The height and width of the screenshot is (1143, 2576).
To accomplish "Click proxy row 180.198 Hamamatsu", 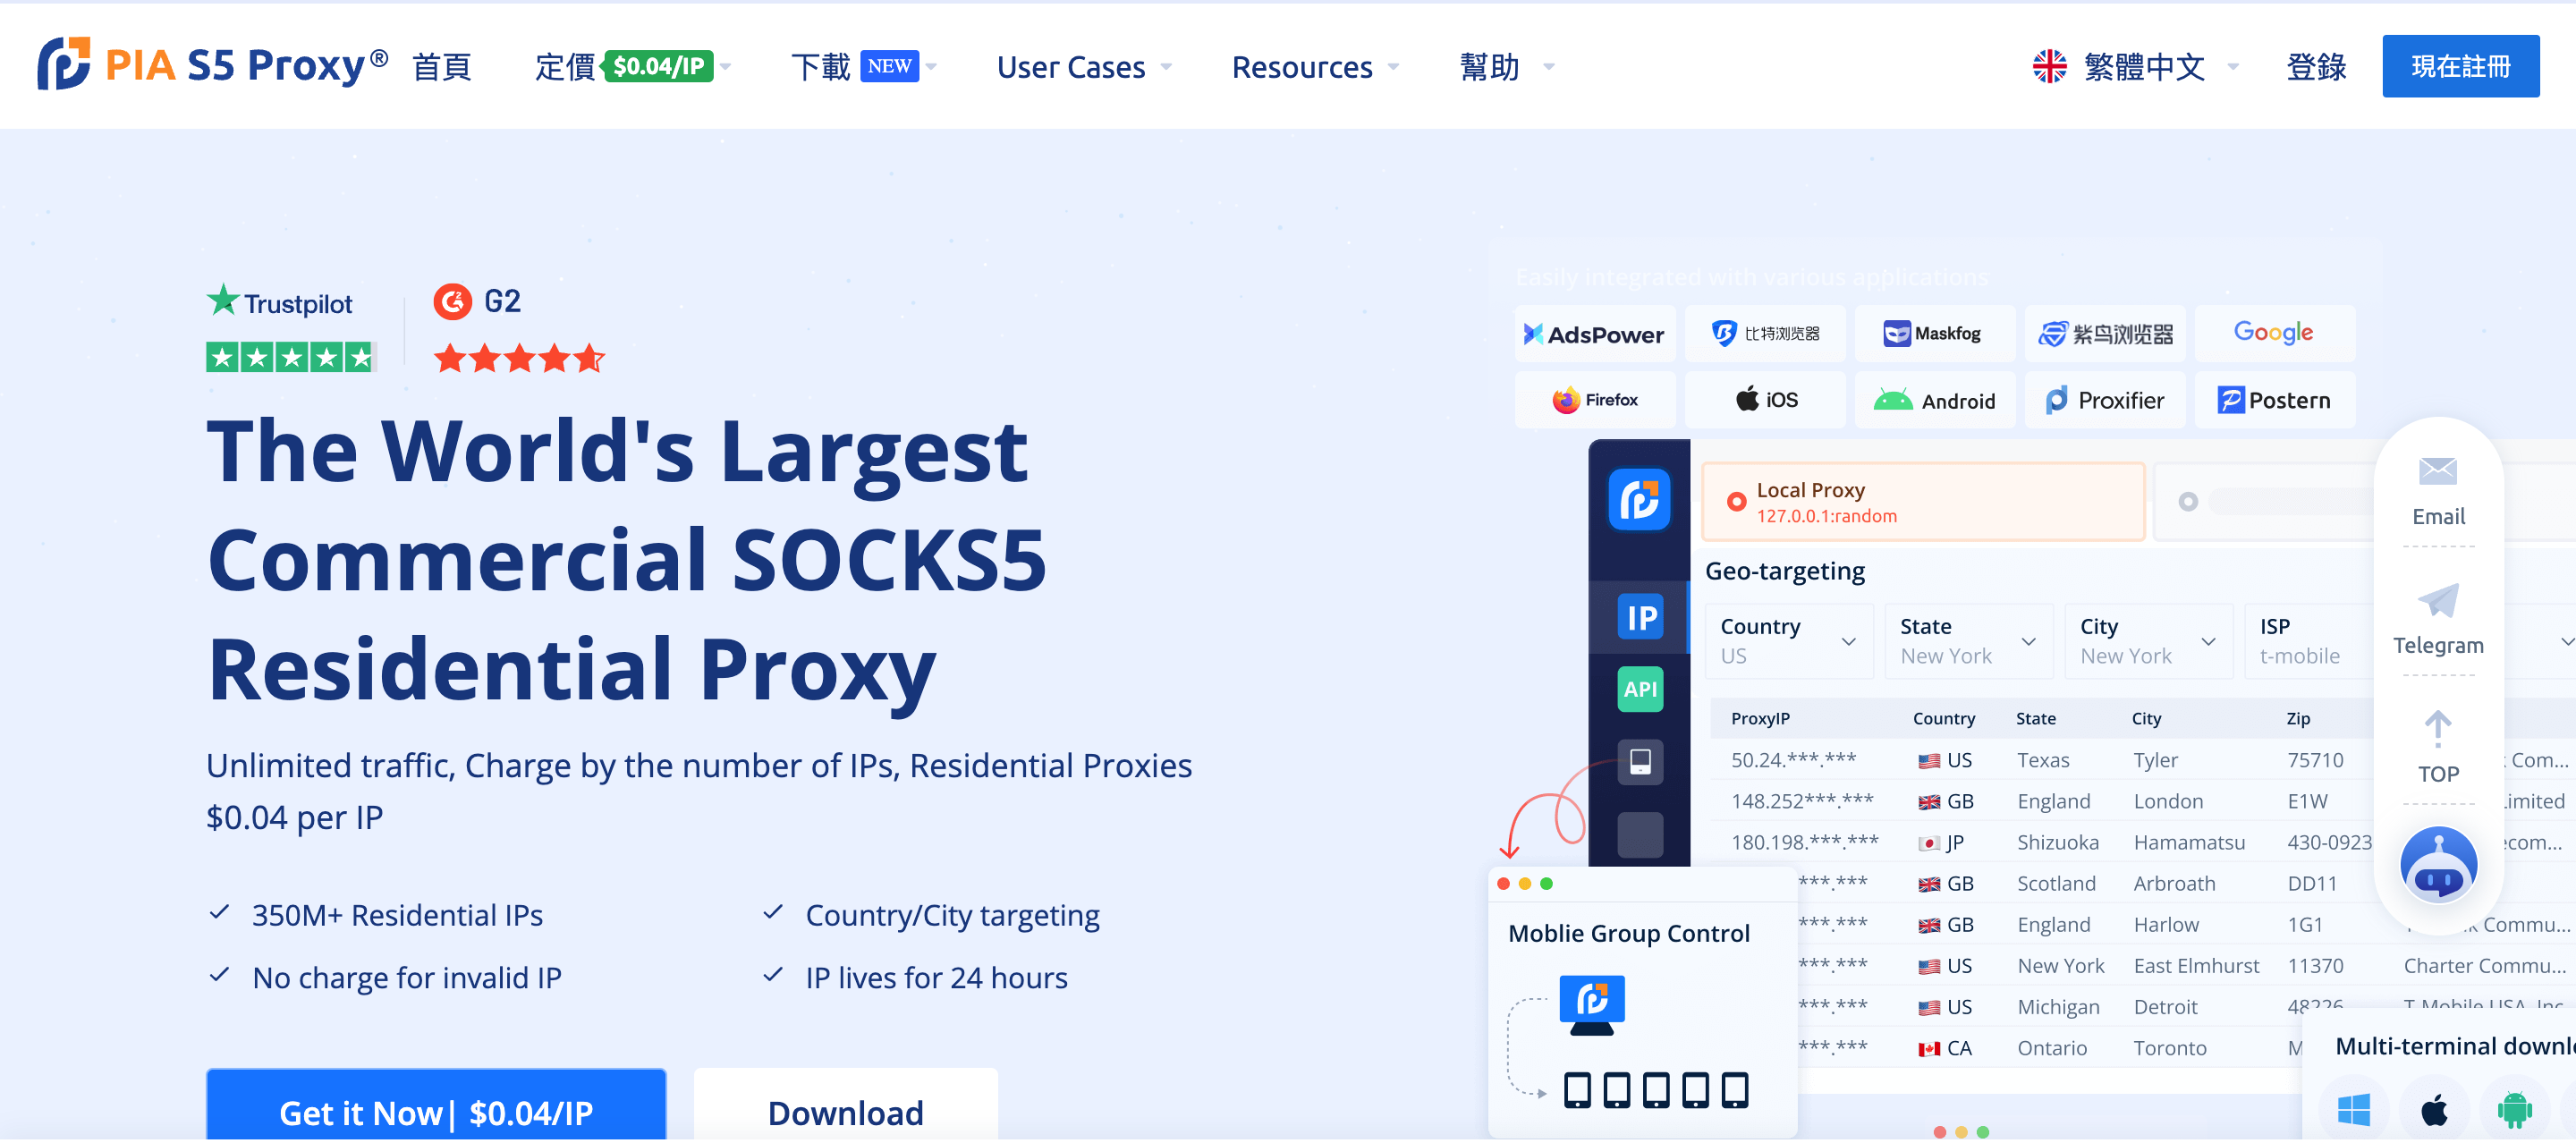I will coord(2040,842).
